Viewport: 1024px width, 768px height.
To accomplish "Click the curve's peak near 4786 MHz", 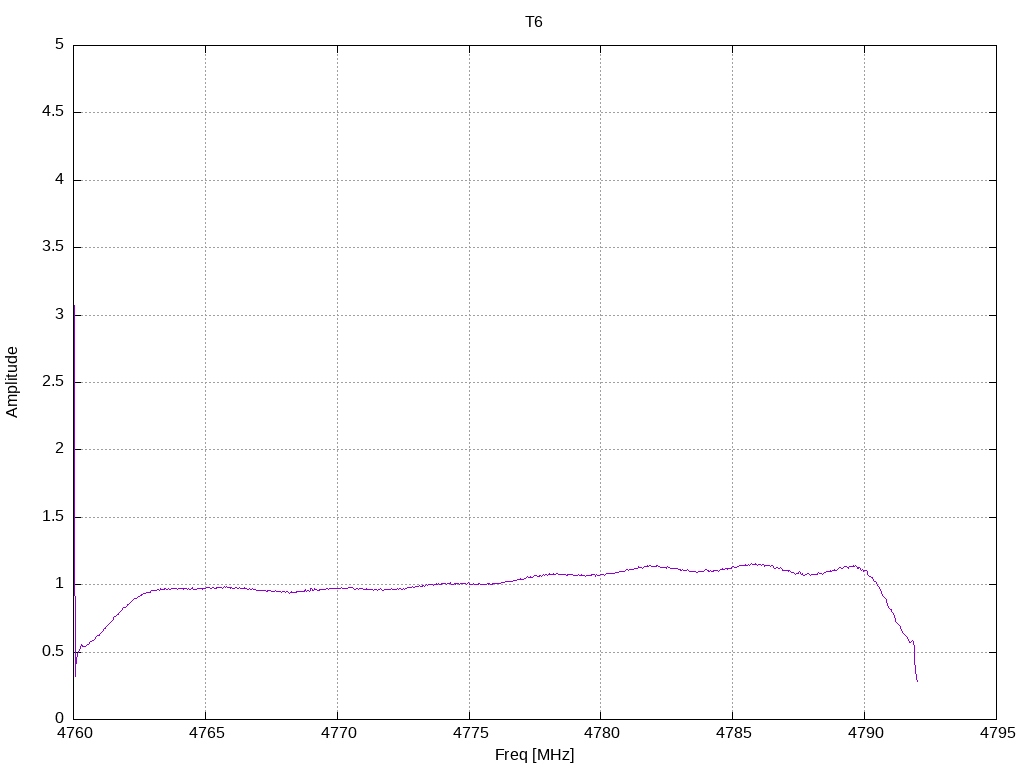I will (754, 564).
